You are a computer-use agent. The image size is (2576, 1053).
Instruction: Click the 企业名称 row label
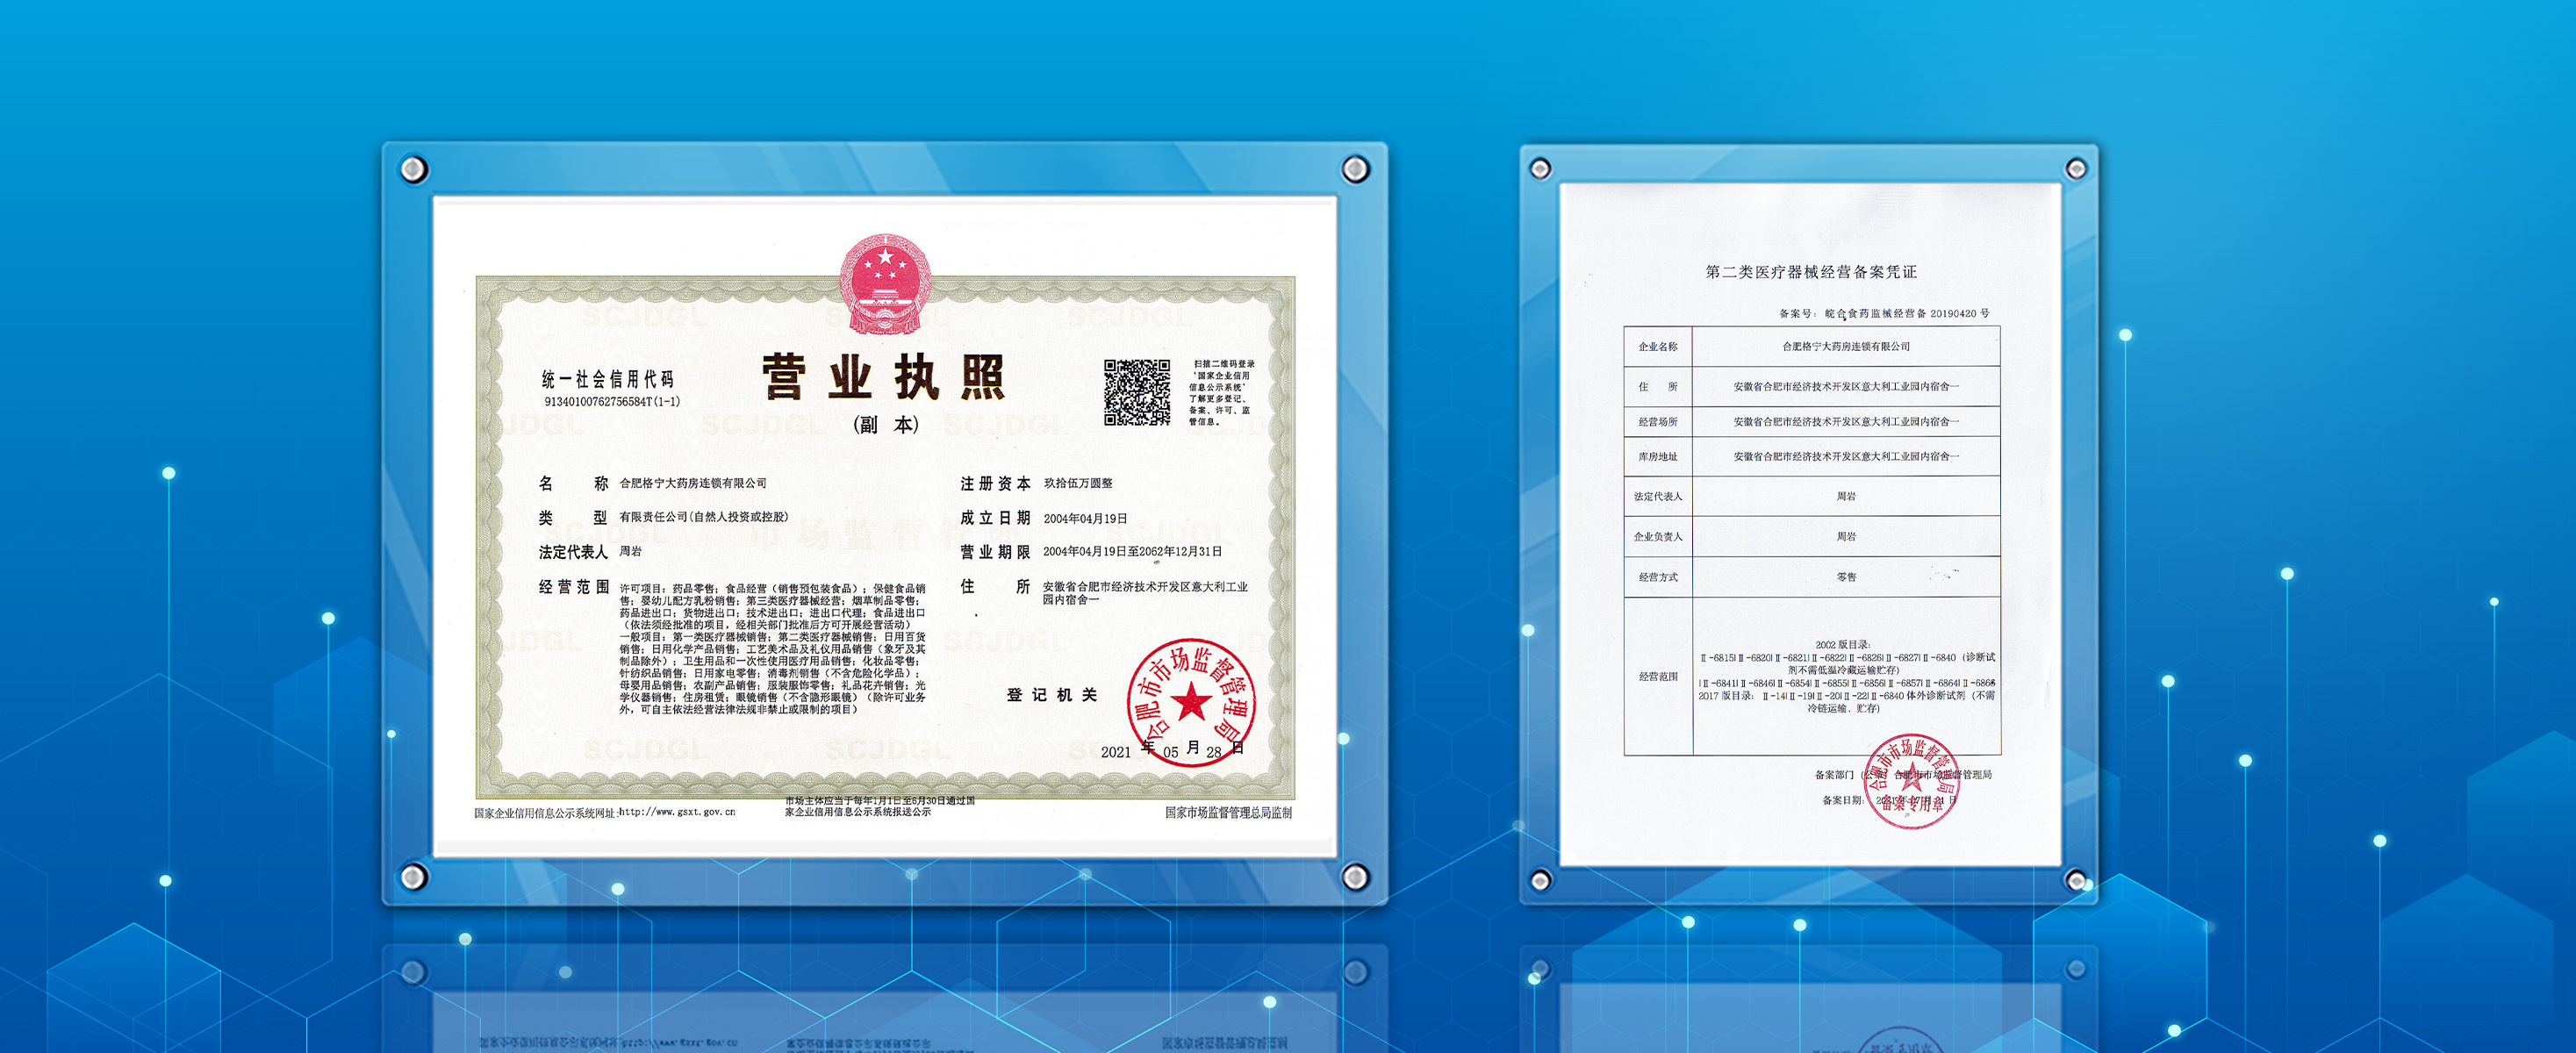point(1658,347)
